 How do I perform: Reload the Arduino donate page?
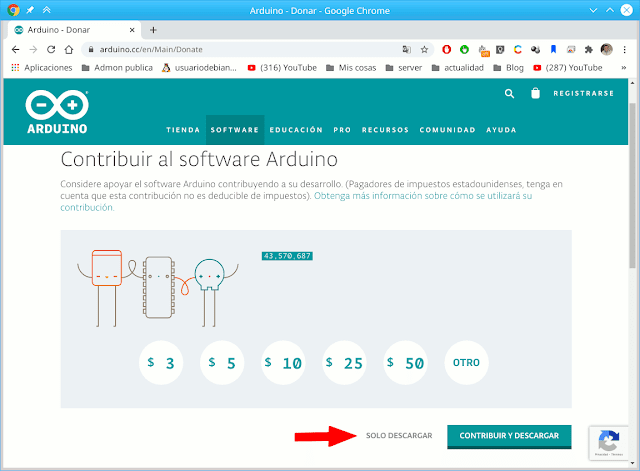[x=51, y=49]
